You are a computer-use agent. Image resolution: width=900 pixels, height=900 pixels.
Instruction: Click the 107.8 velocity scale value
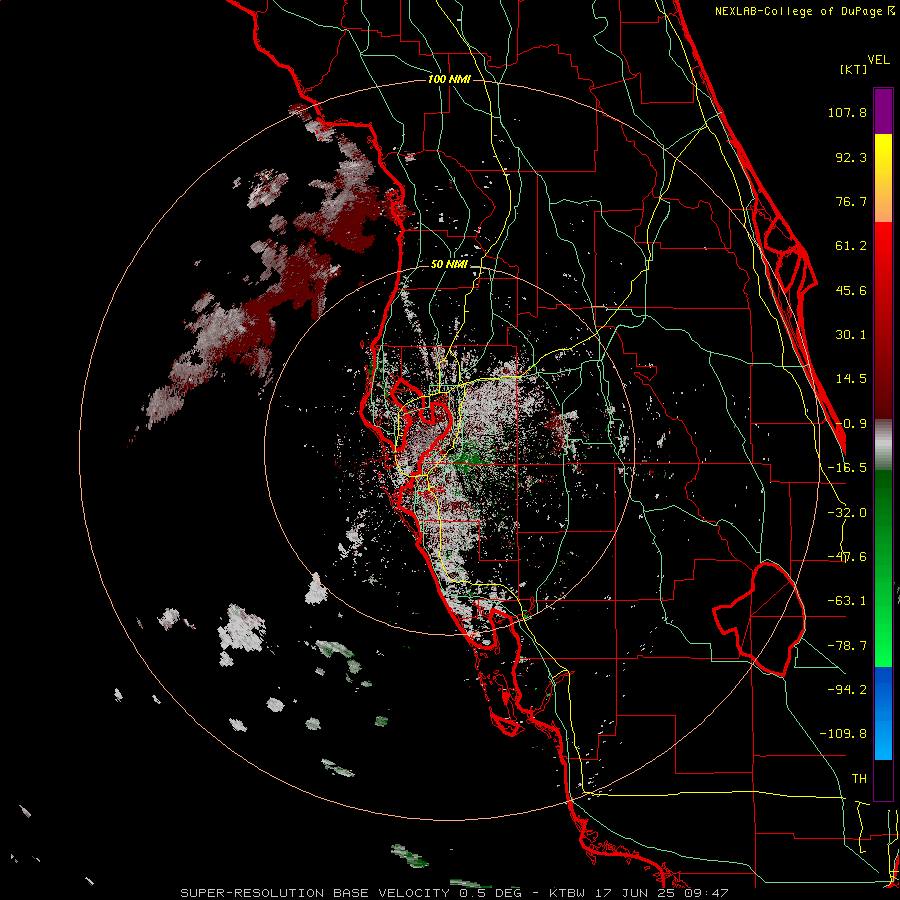click(x=847, y=112)
